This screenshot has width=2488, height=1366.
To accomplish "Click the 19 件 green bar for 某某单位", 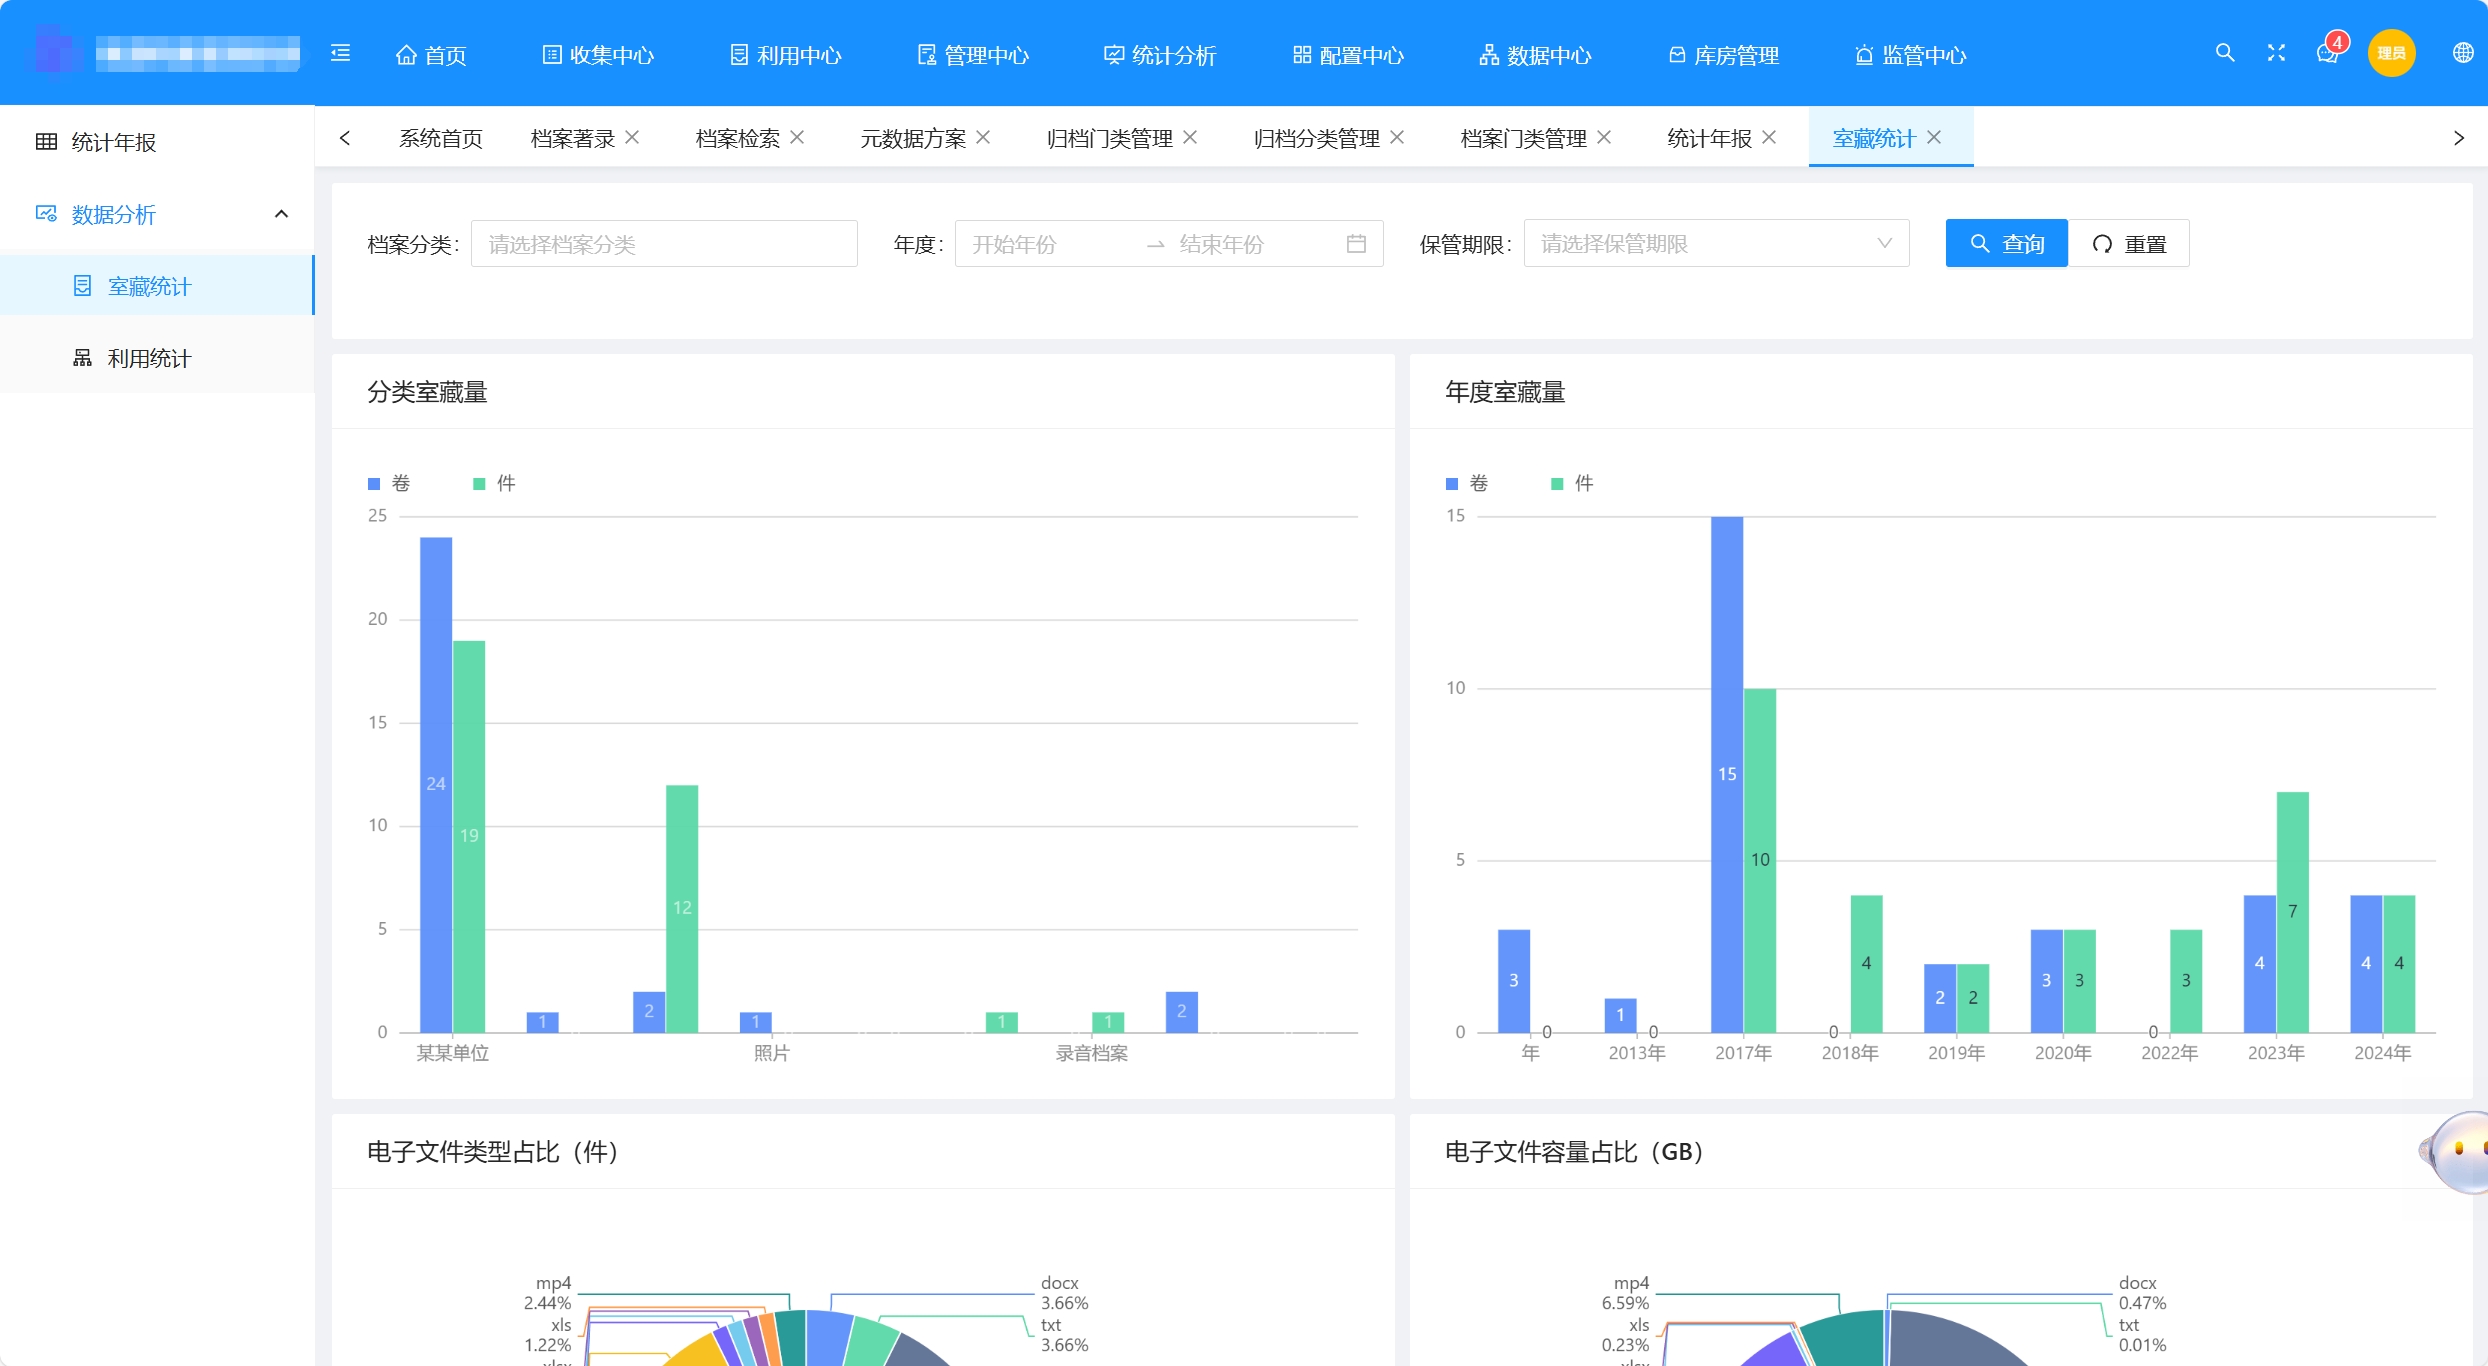I will [469, 837].
